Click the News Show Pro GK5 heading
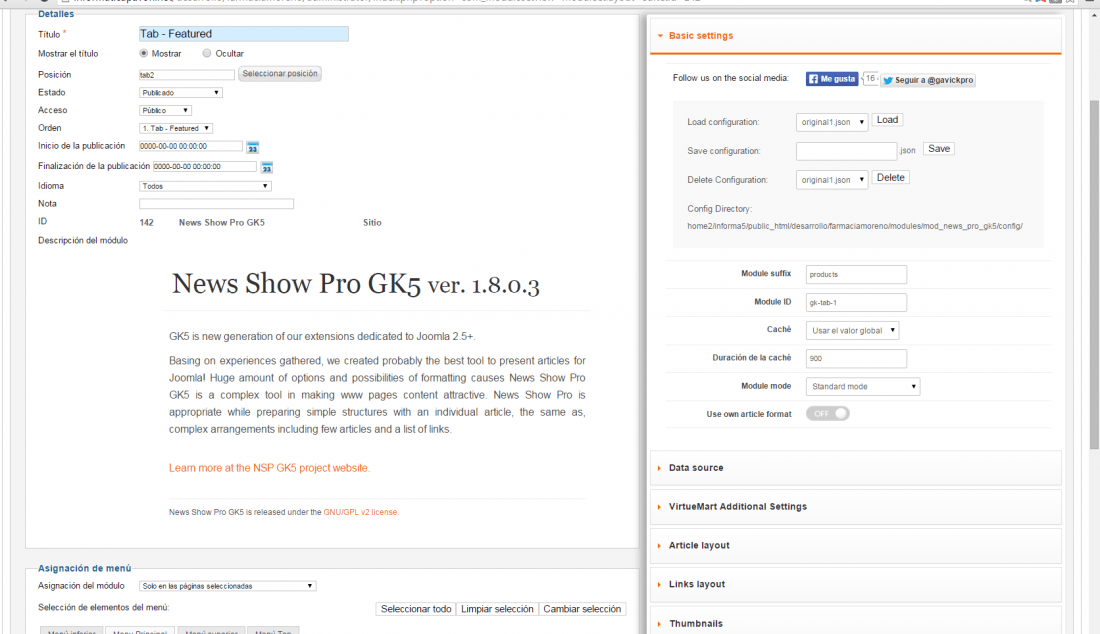The width and height of the screenshot is (1100, 634). 356,284
